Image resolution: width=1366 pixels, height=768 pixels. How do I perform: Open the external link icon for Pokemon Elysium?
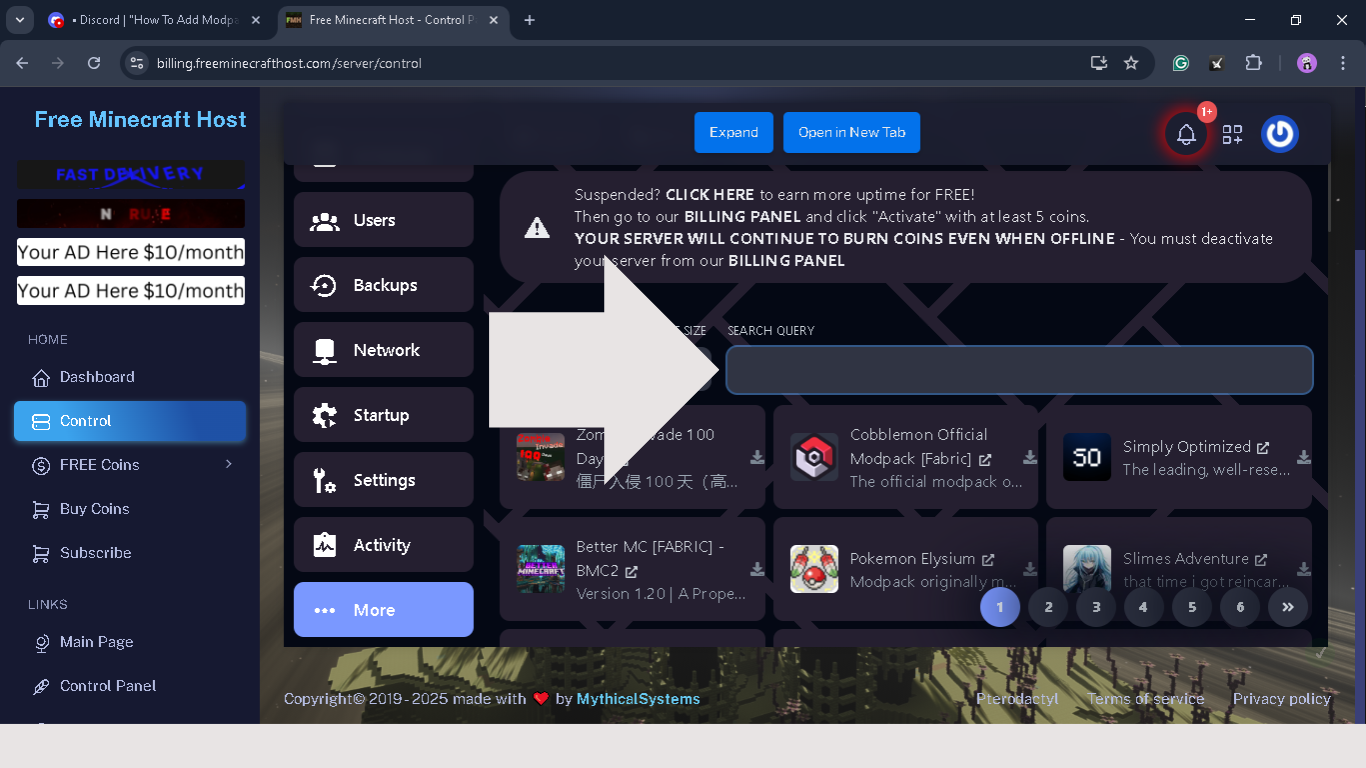(x=988, y=560)
